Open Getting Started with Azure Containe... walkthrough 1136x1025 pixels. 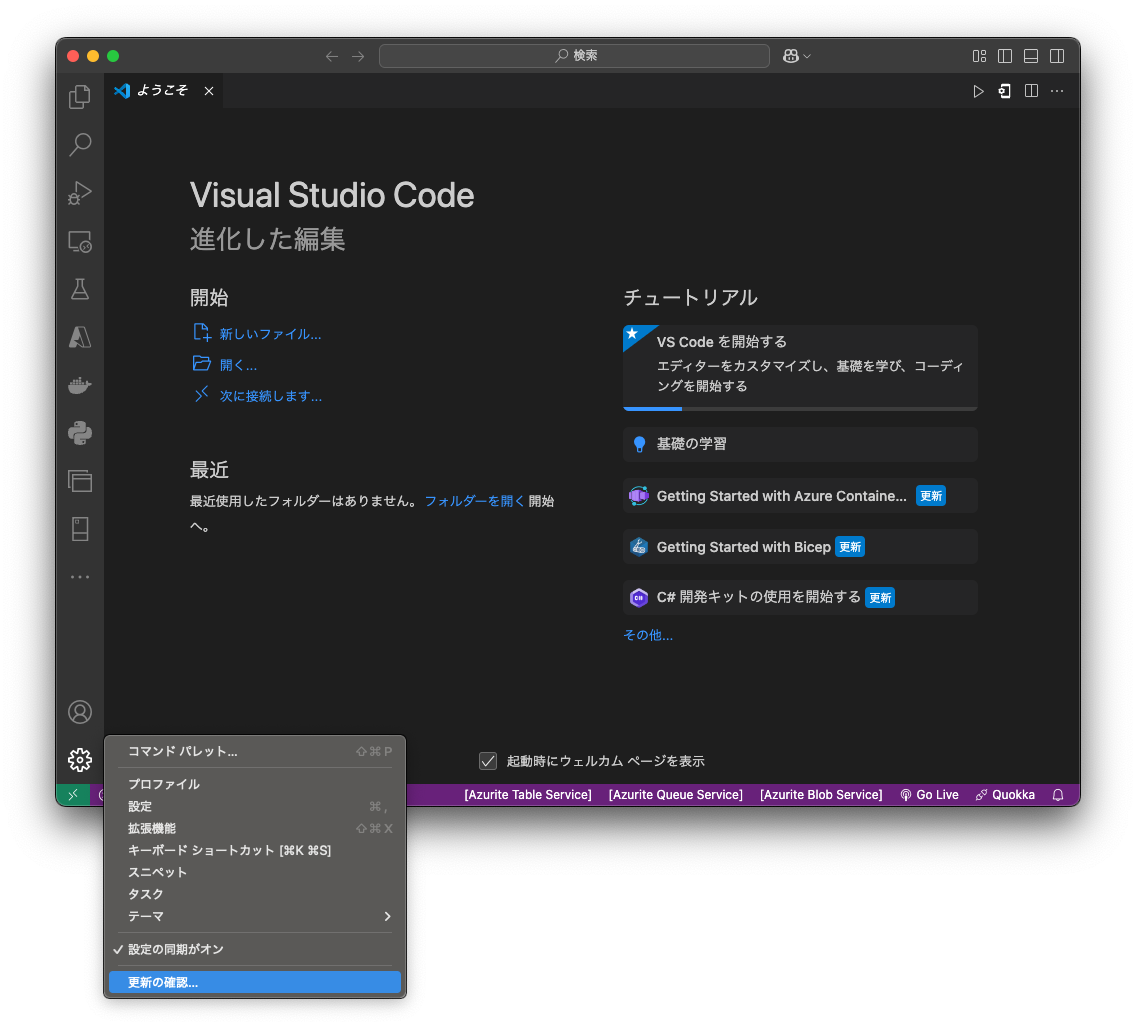click(800, 496)
